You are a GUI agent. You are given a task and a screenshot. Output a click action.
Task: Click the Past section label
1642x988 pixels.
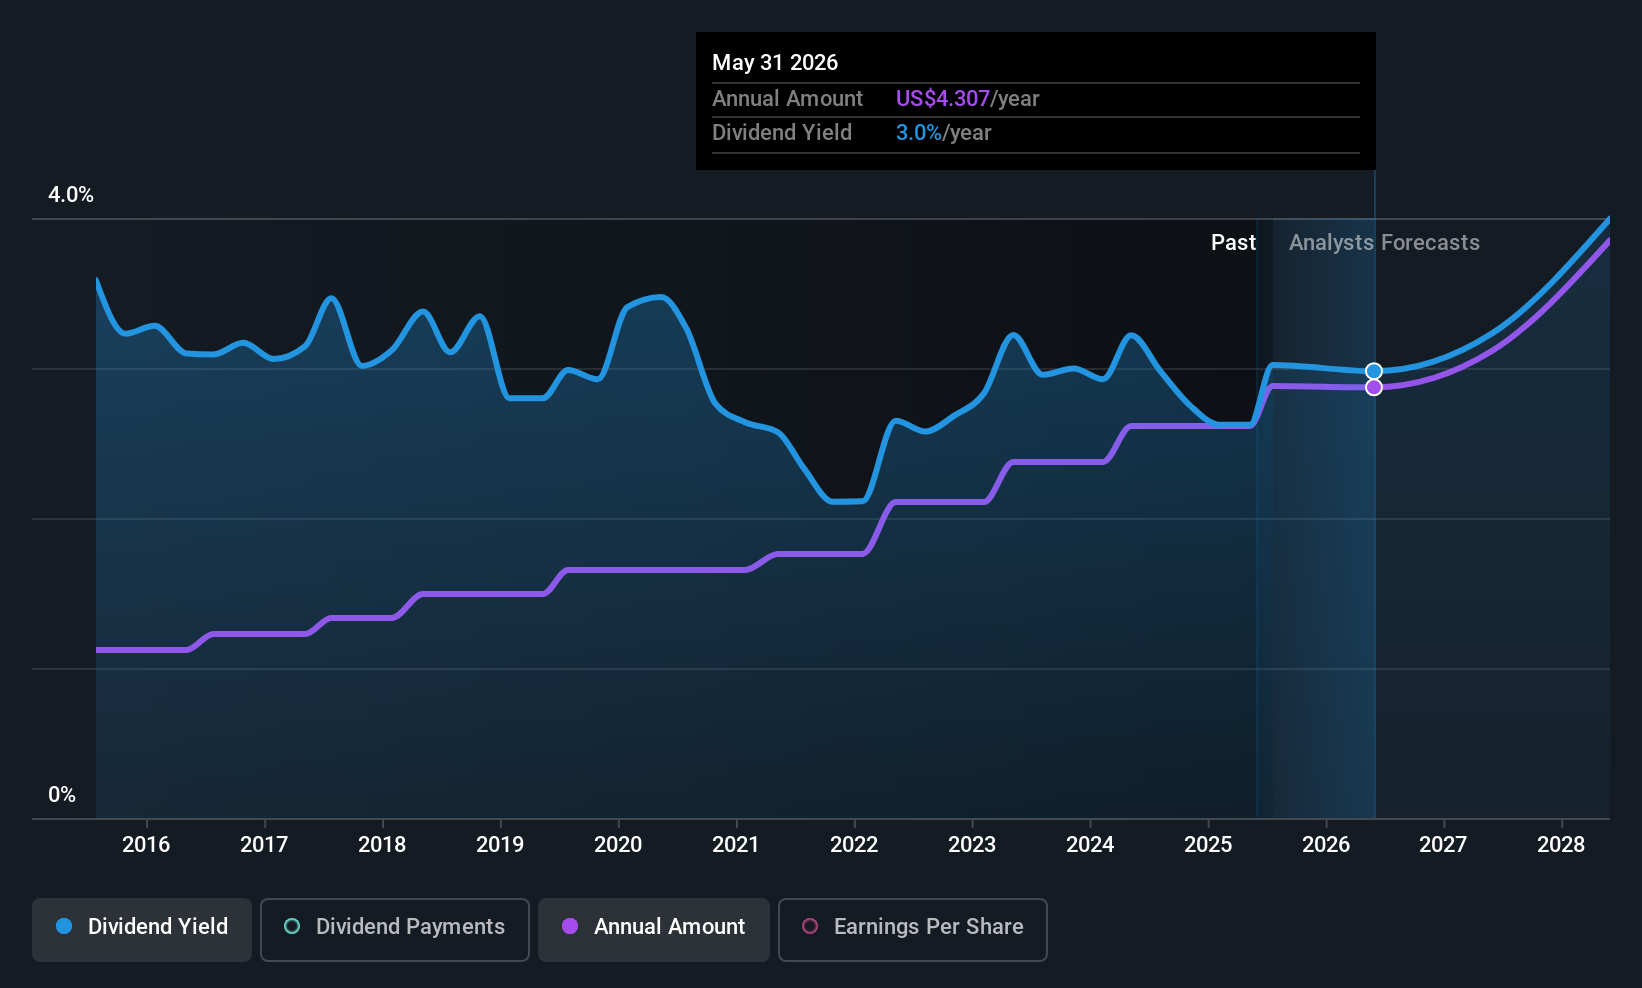[x=1233, y=243]
